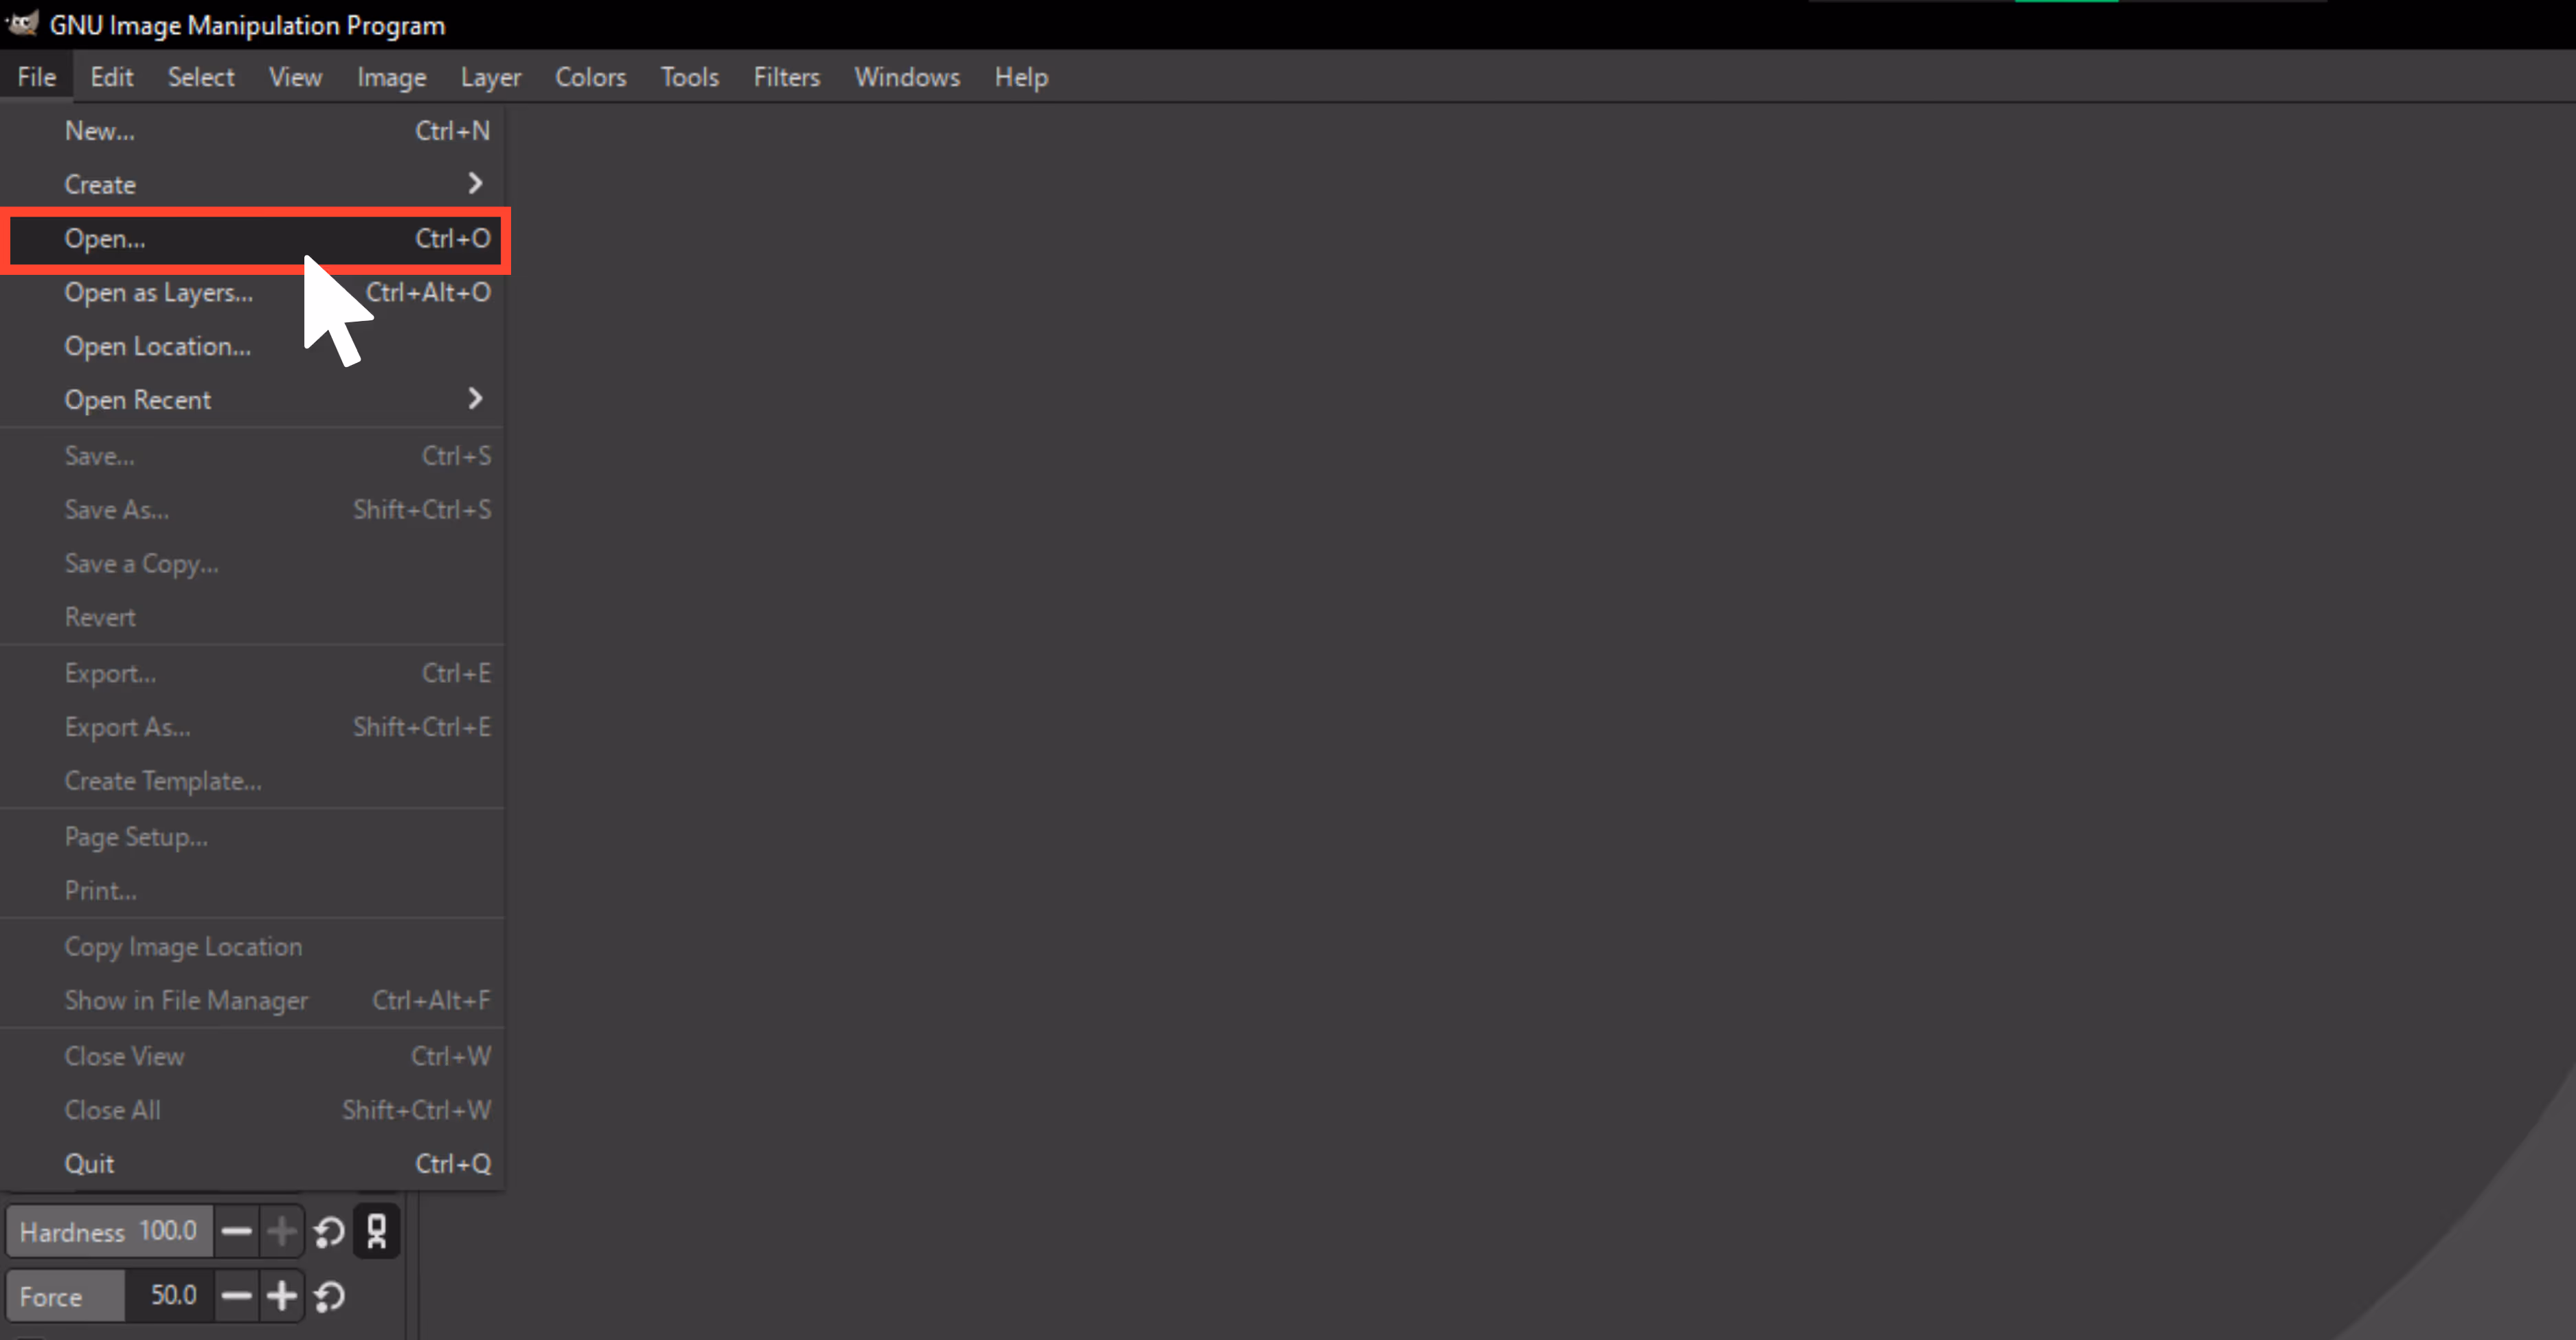Open the Colors menu
This screenshot has width=2576, height=1340.
click(x=590, y=77)
